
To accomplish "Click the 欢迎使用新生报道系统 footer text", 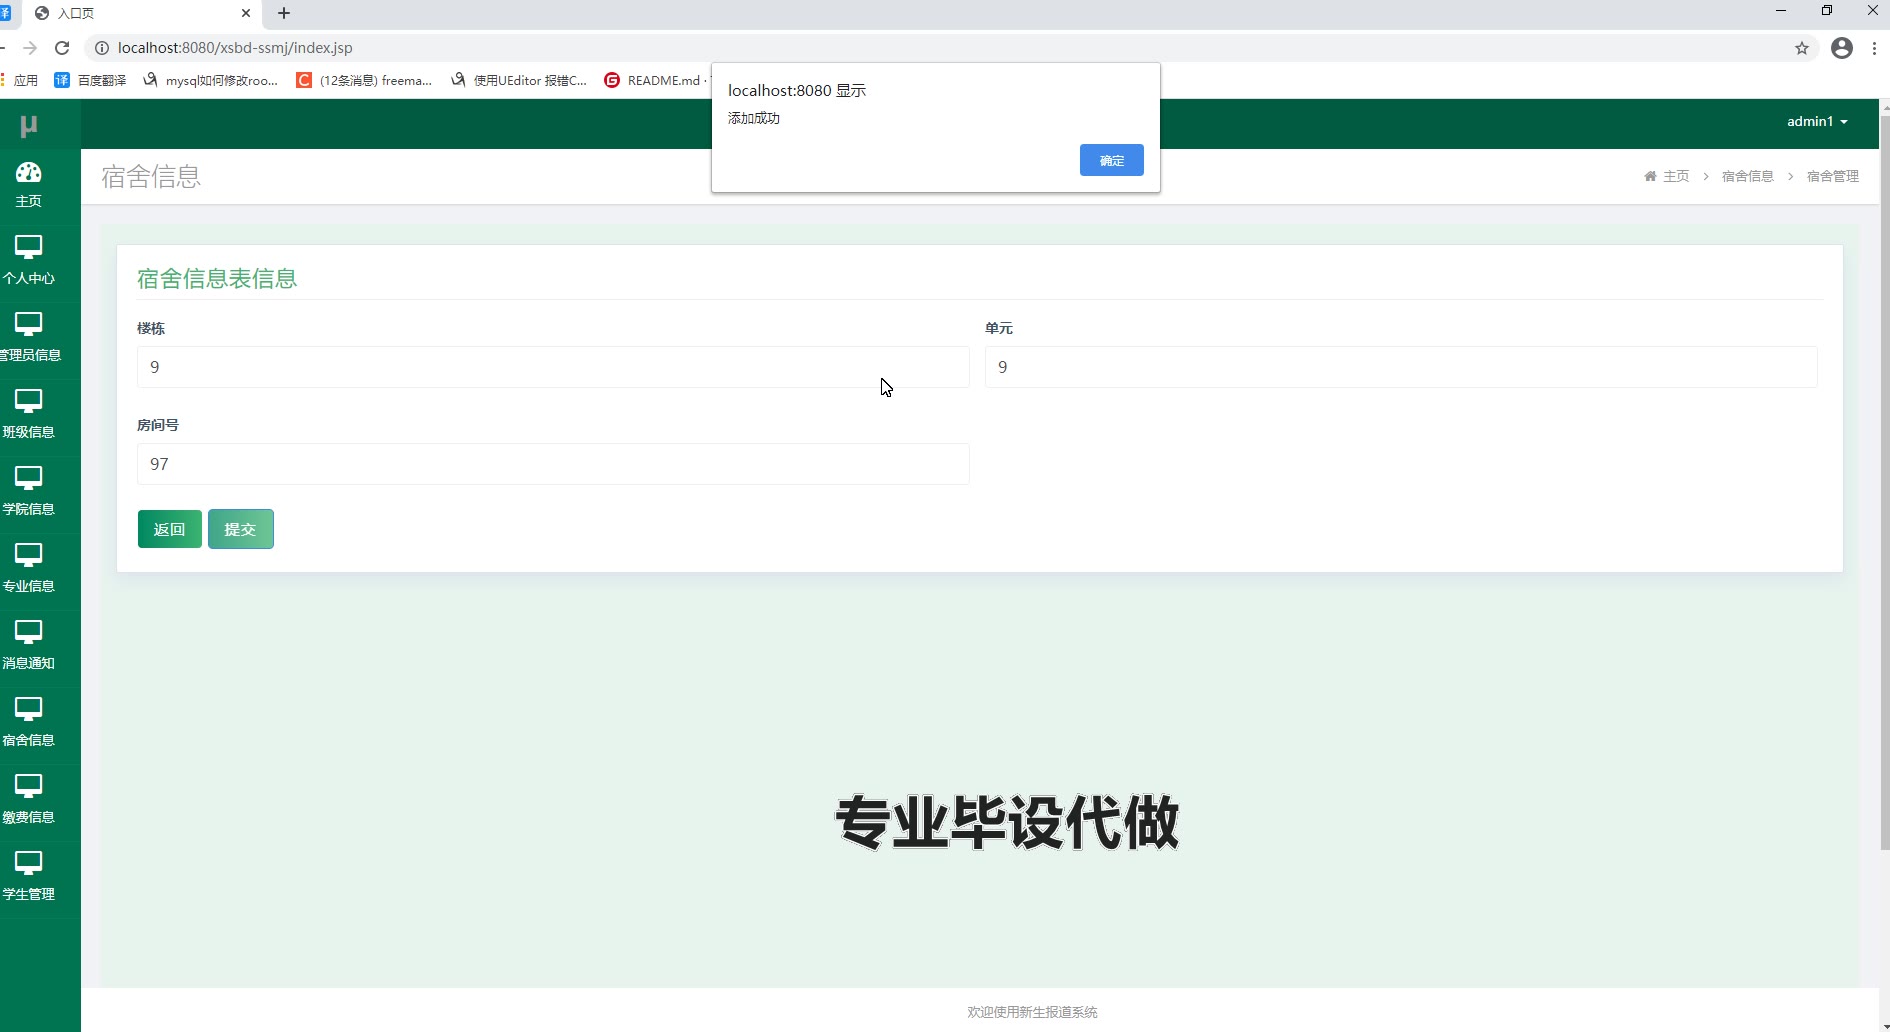I will (1032, 1012).
